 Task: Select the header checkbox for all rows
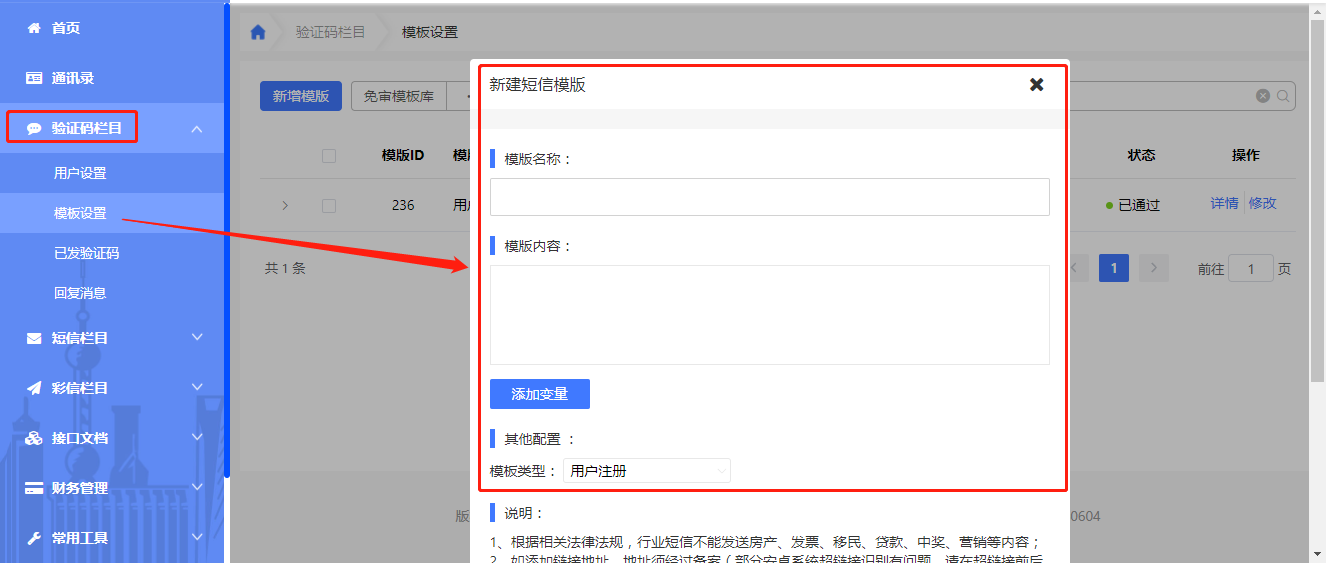329,156
